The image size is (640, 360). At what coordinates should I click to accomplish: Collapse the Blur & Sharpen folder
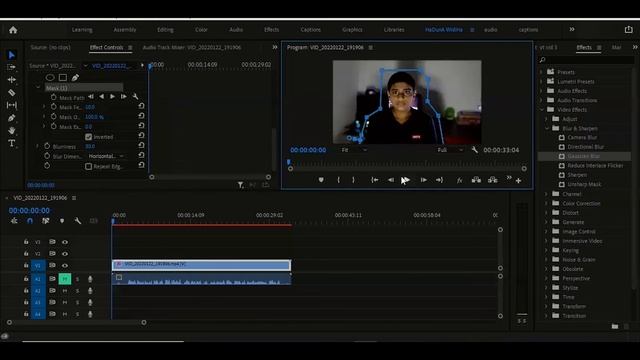[547, 128]
